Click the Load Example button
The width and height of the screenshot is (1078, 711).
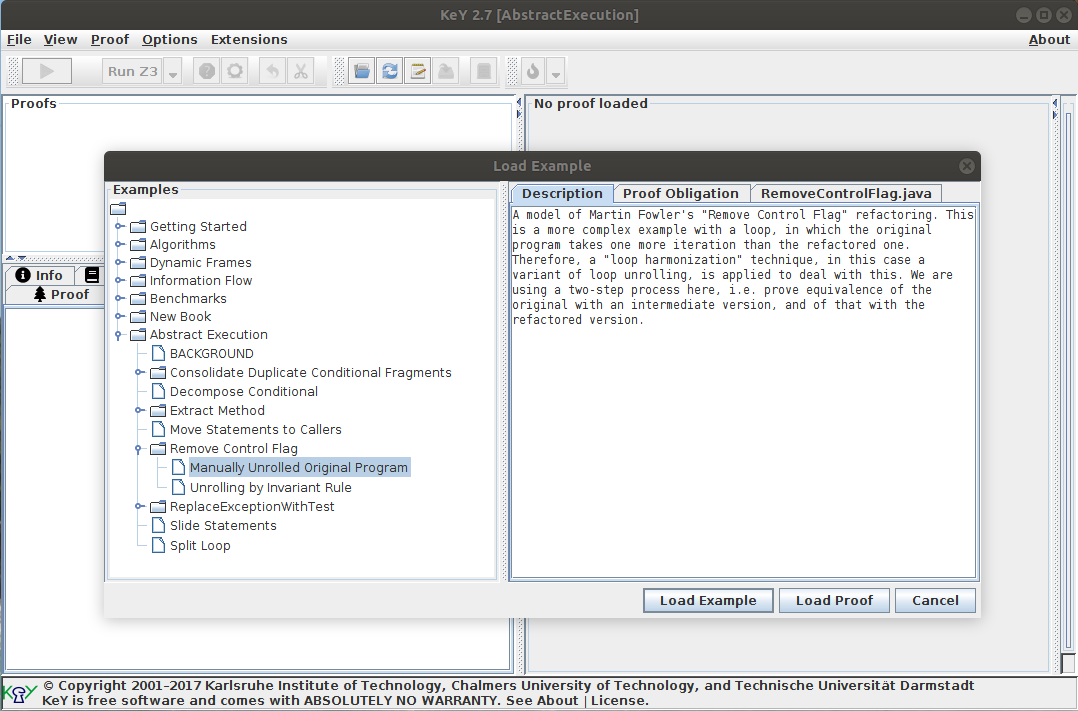[708, 600]
